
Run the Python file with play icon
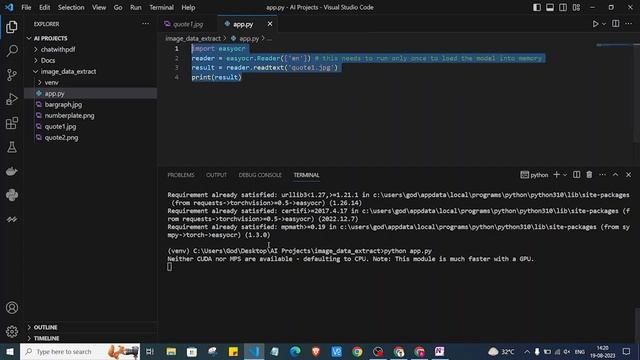pyautogui.click(x=596, y=24)
